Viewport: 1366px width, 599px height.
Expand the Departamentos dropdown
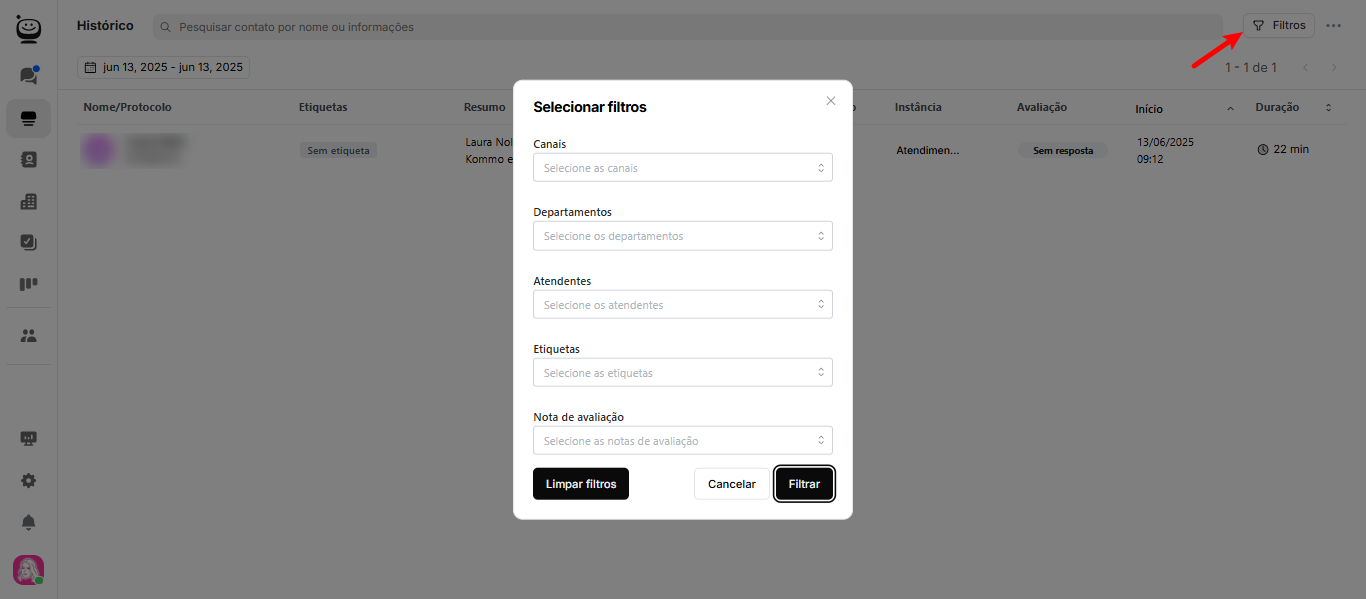[682, 236]
